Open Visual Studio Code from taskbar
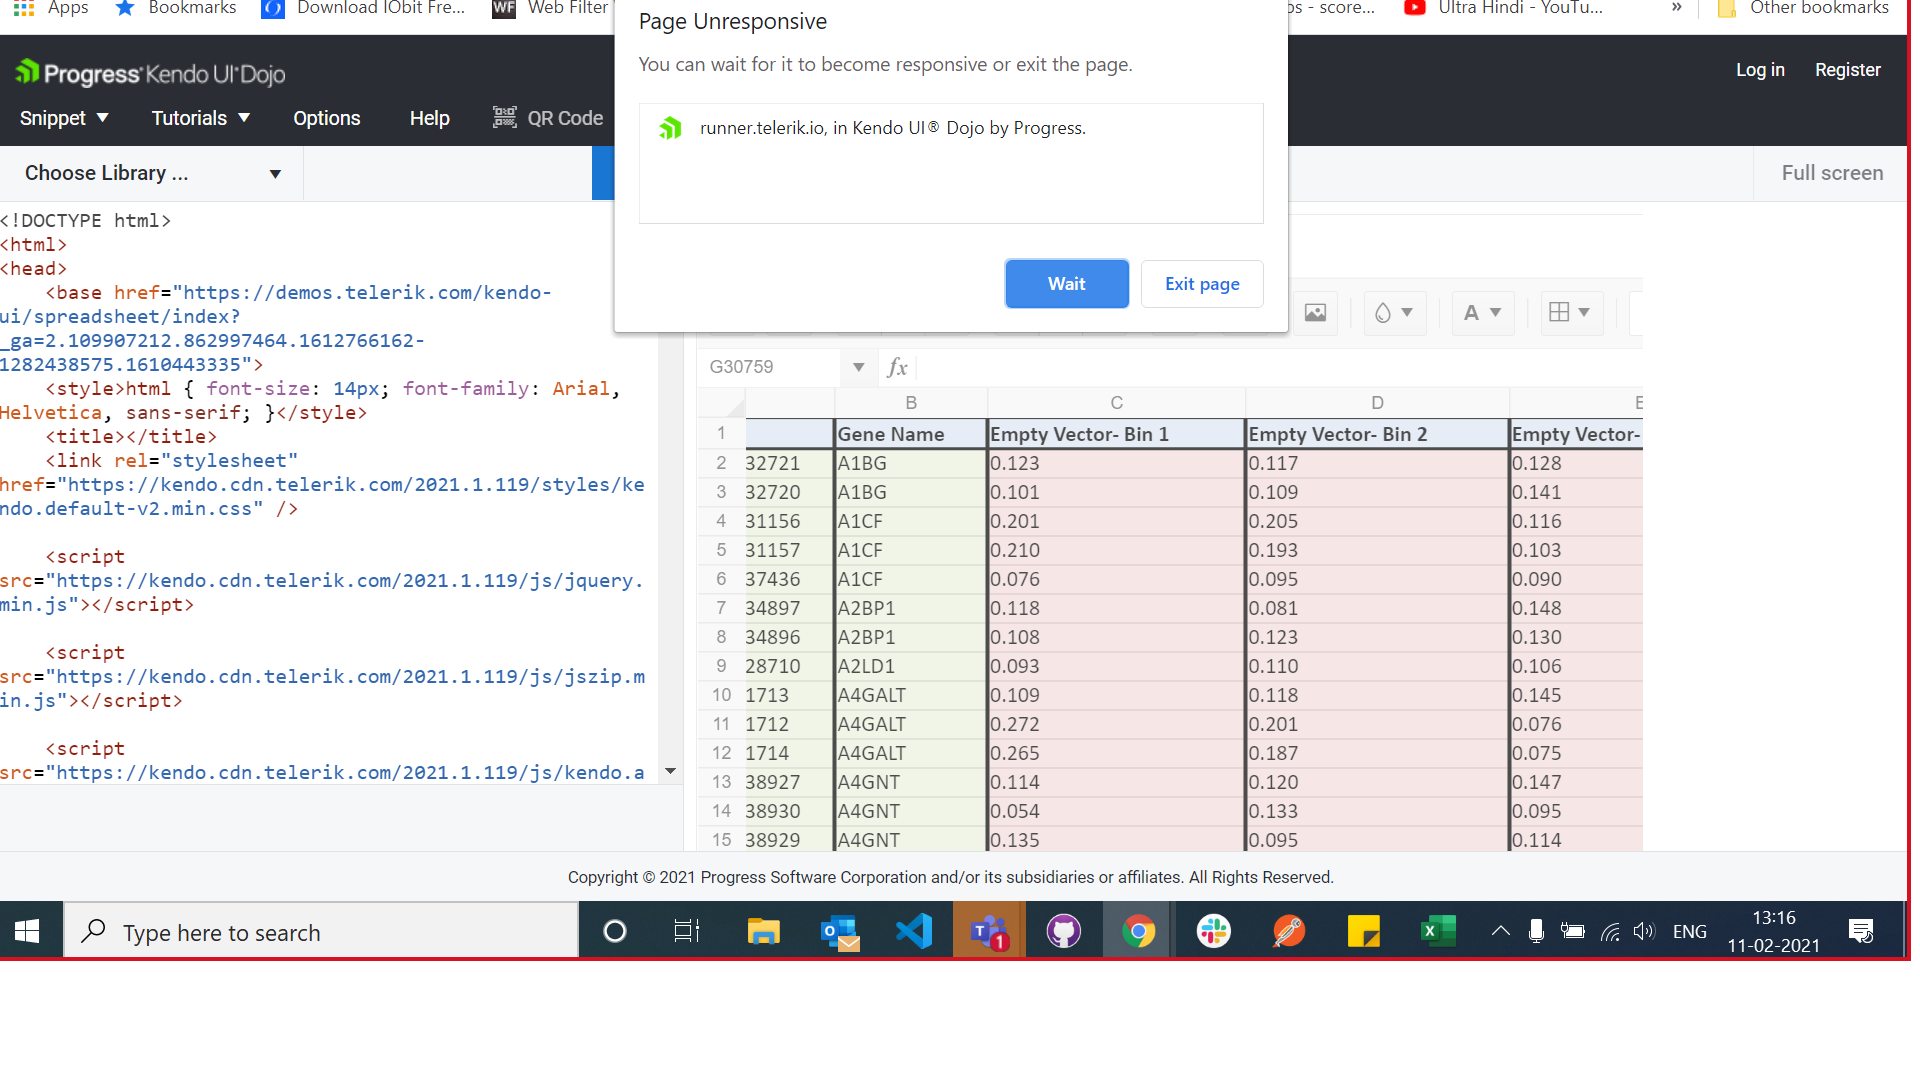Viewport: 1920px width, 1080px height. (914, 932)
